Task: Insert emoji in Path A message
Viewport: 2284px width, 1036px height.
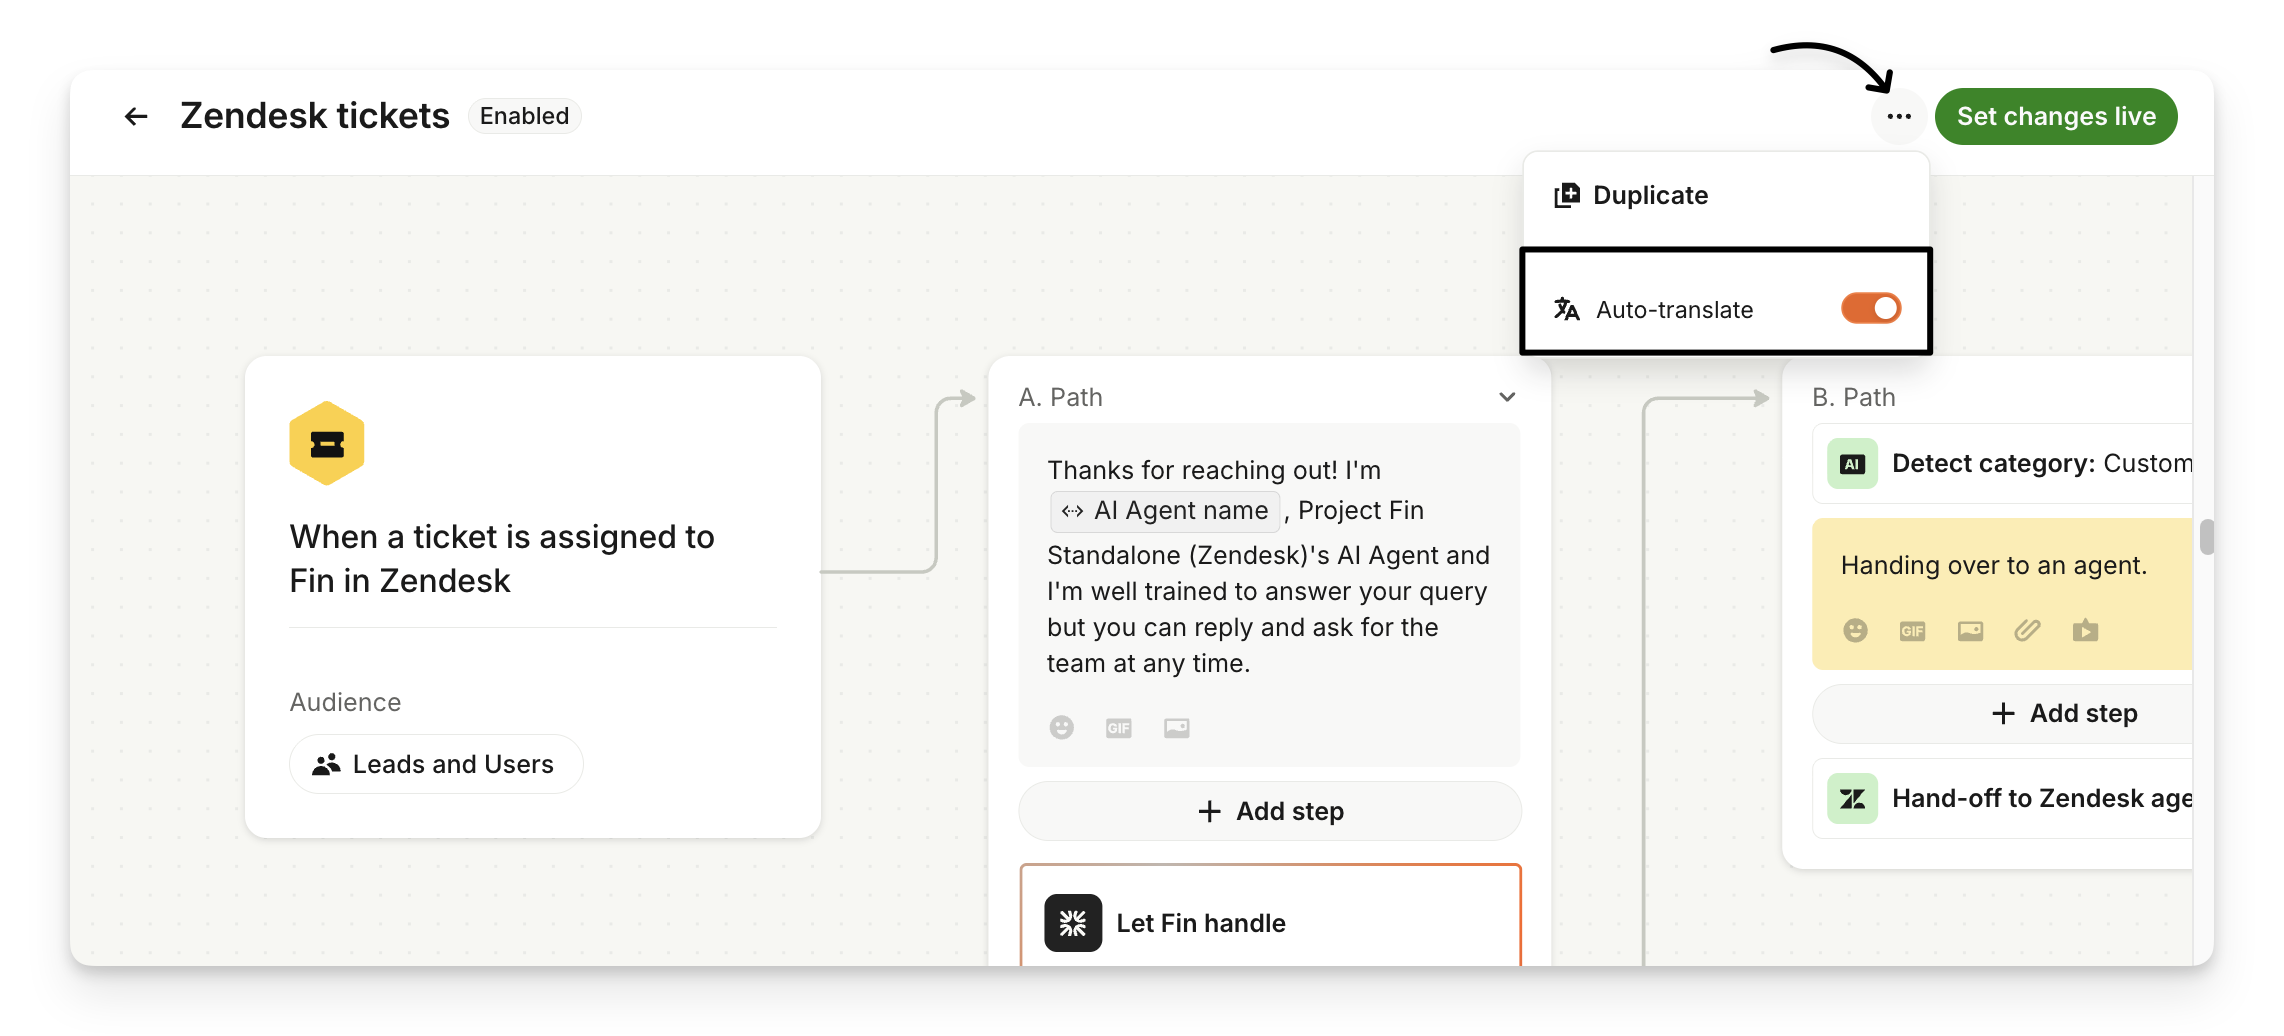Action: 1061,728
